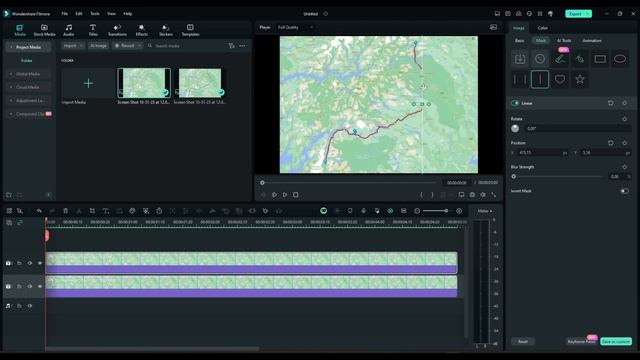Open the File menu
The width and height of the screenshot is (640, 360).
click(64, 13)
